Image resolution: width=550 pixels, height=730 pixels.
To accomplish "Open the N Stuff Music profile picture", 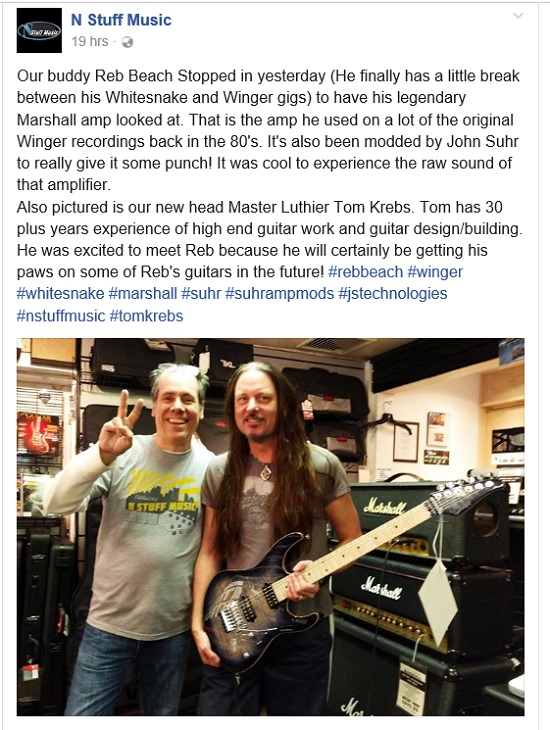I will click(39, 30).
